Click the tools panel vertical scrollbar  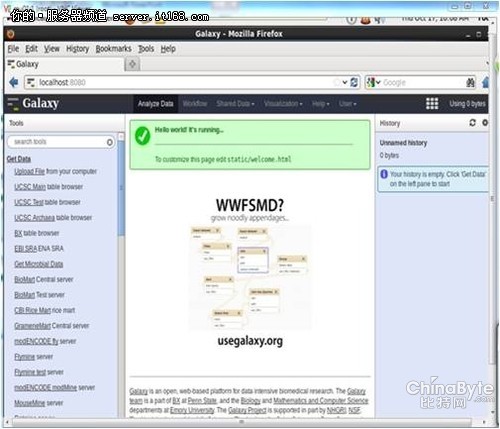pyautogui.click(x=121, y=187)
